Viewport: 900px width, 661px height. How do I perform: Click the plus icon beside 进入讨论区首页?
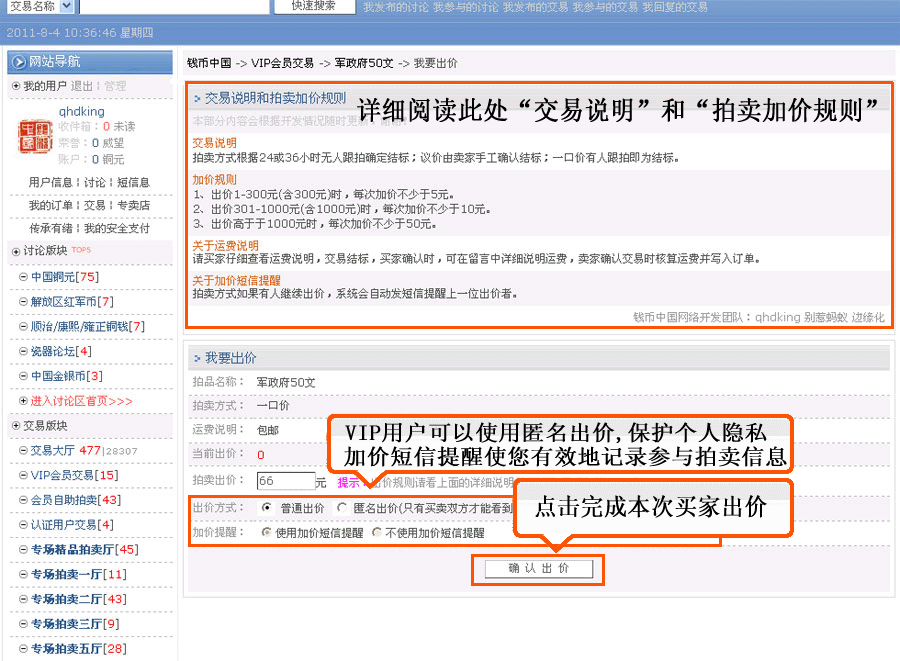click(x=23, y=401)
